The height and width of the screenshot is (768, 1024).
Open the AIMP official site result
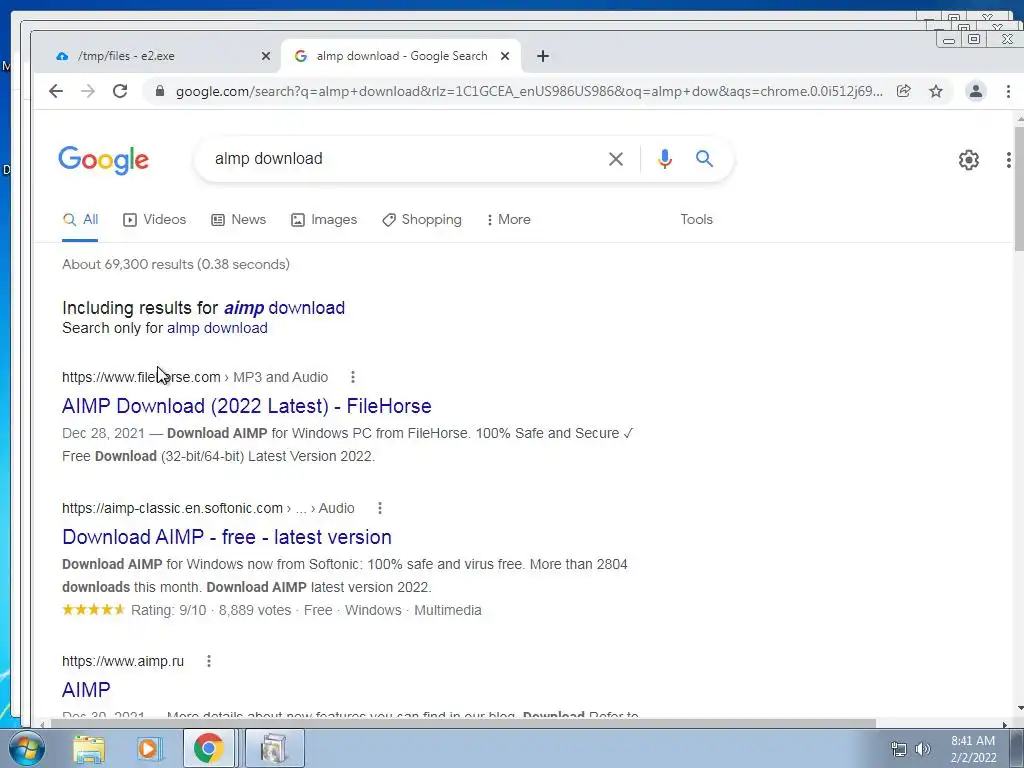point(86,690)
